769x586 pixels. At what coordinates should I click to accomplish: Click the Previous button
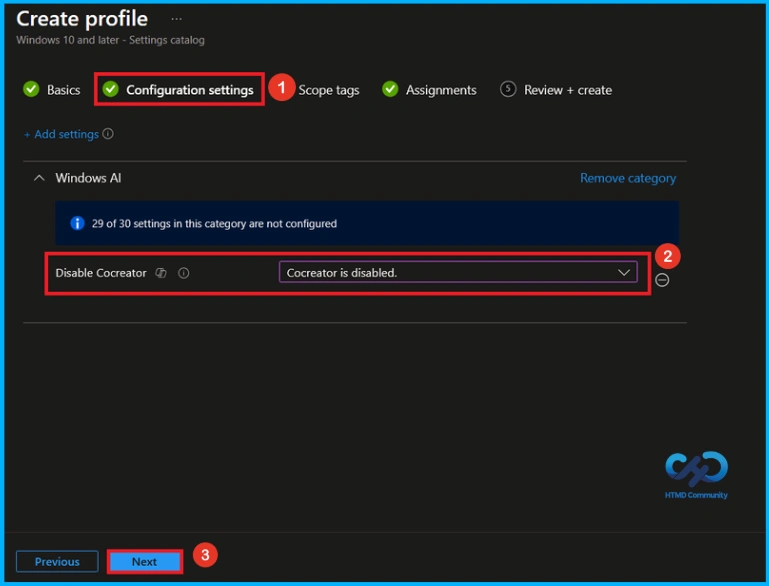pyautogui.click(x=57, y=561)
